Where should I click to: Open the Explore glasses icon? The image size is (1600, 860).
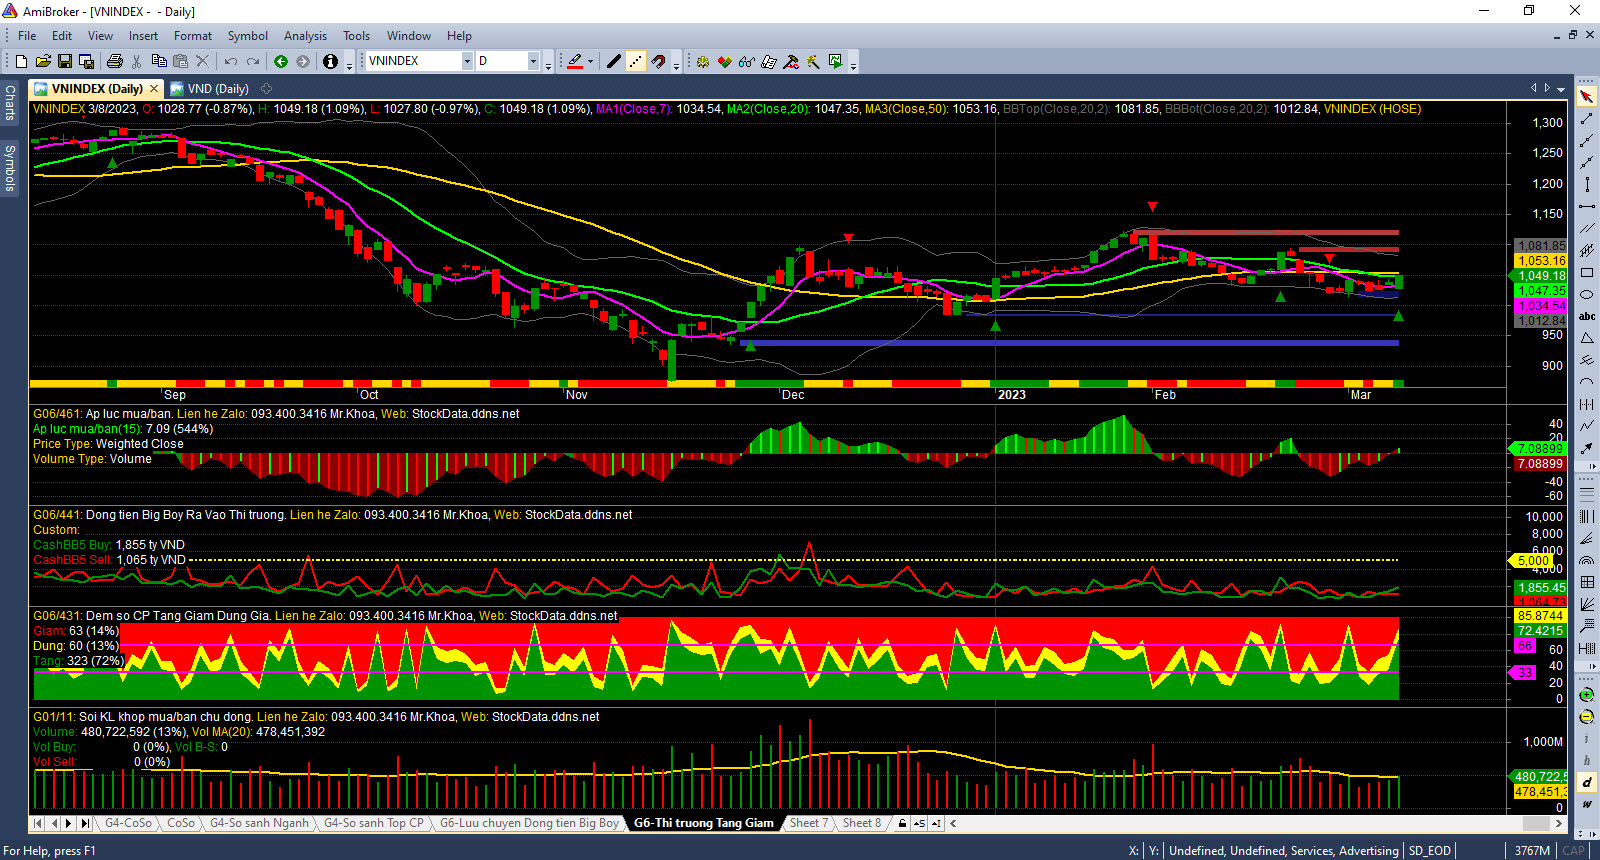pos(747,61)
